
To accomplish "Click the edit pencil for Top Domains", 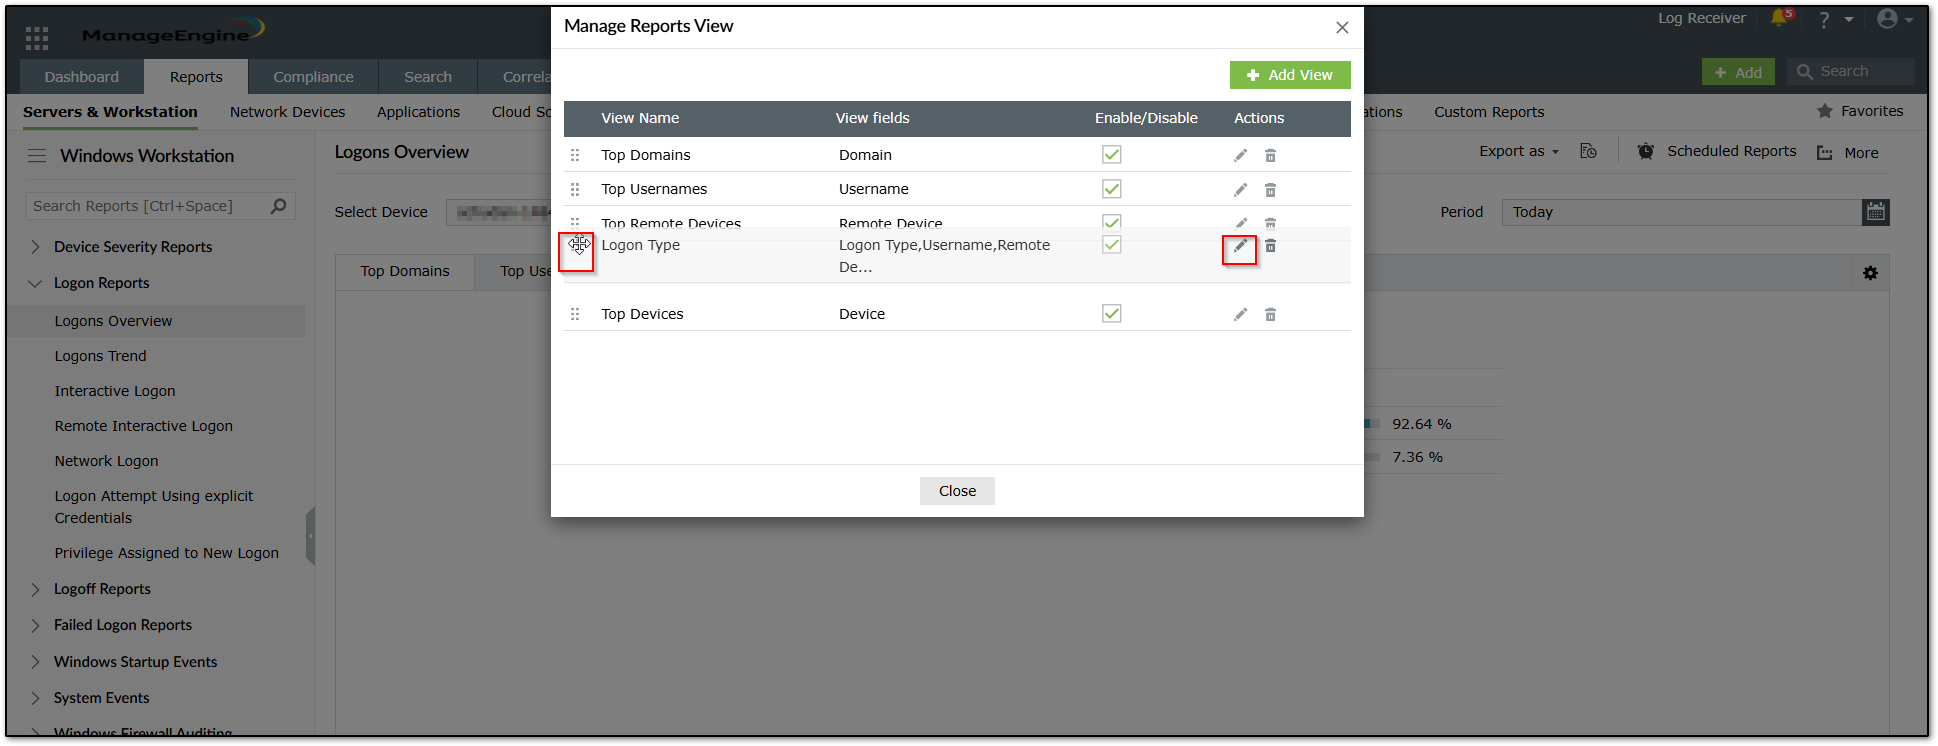I will point(1240,155).
